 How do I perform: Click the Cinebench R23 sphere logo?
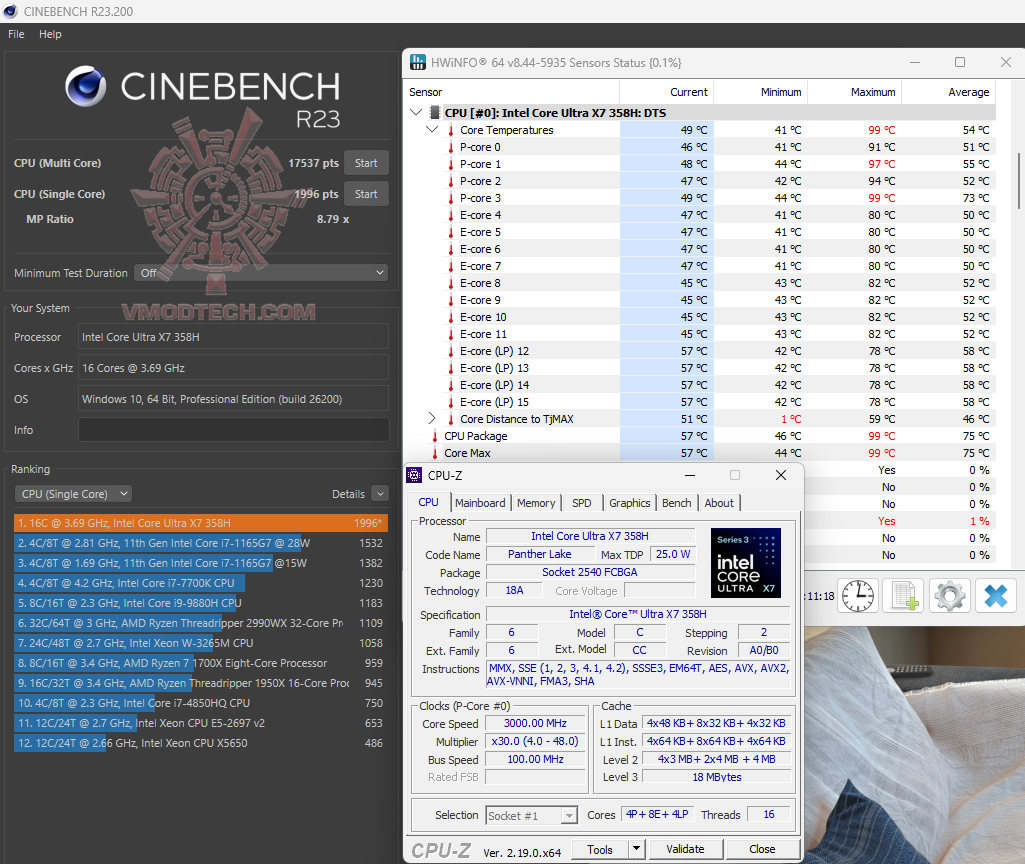86,86
